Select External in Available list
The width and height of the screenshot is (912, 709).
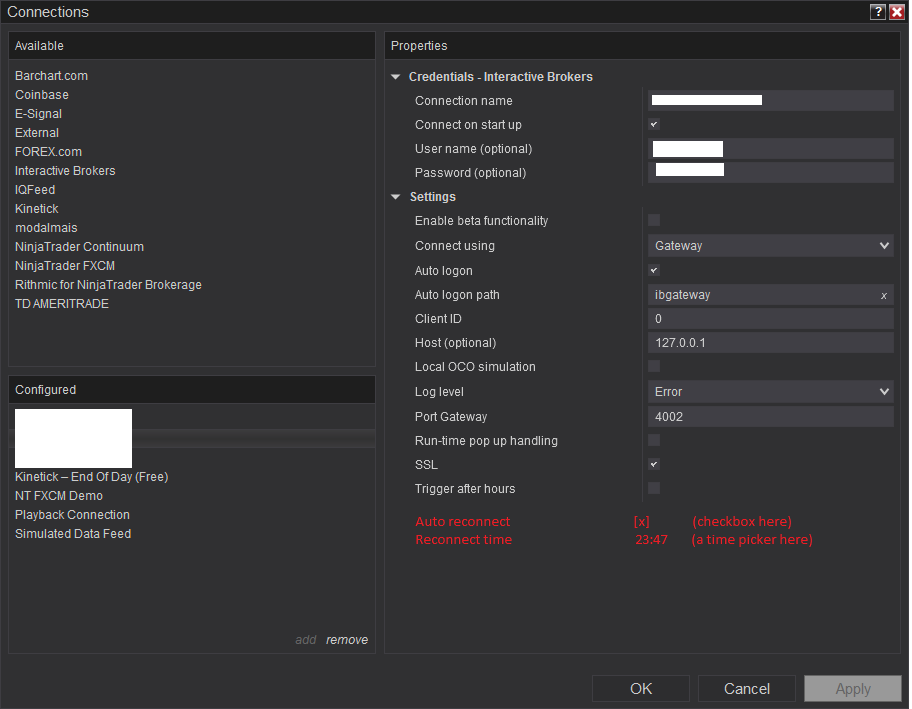tap(37, 133)
